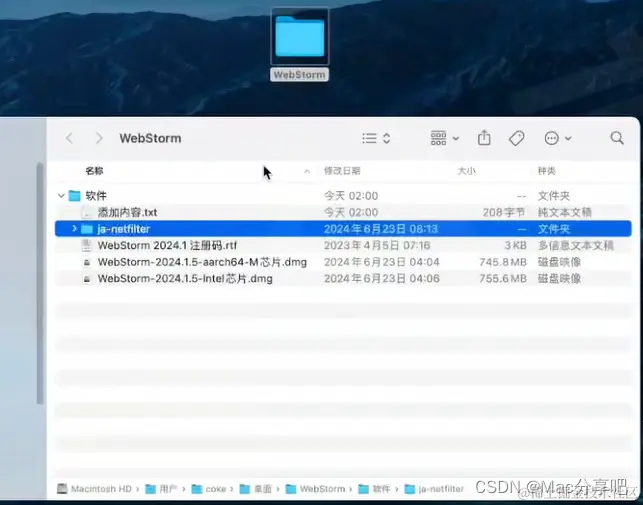This screenshot has height=505, width=643.
Task: Click the 745.8 MB size cell
Action: [503, 262]
